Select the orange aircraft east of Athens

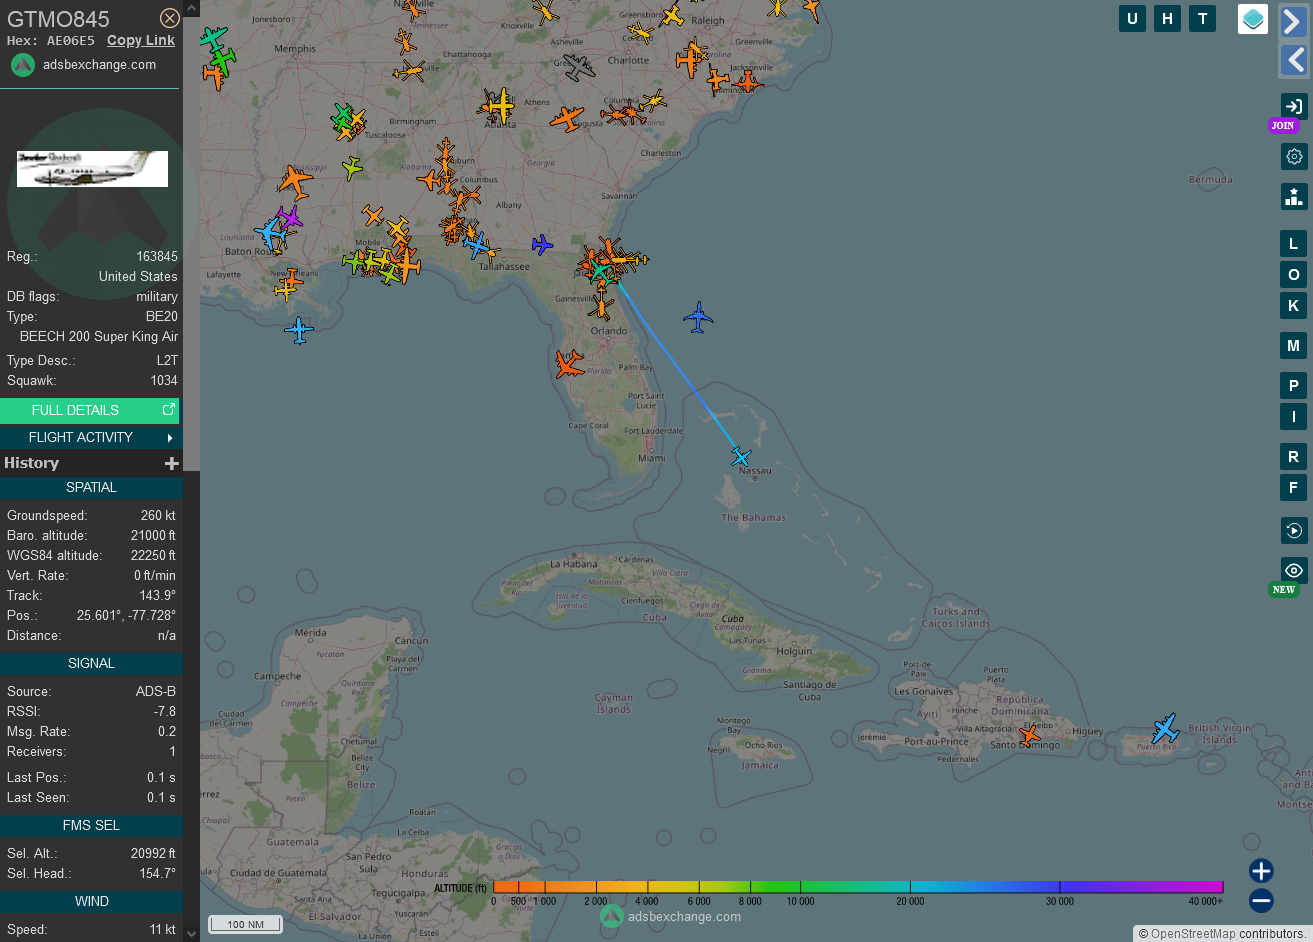567,118
